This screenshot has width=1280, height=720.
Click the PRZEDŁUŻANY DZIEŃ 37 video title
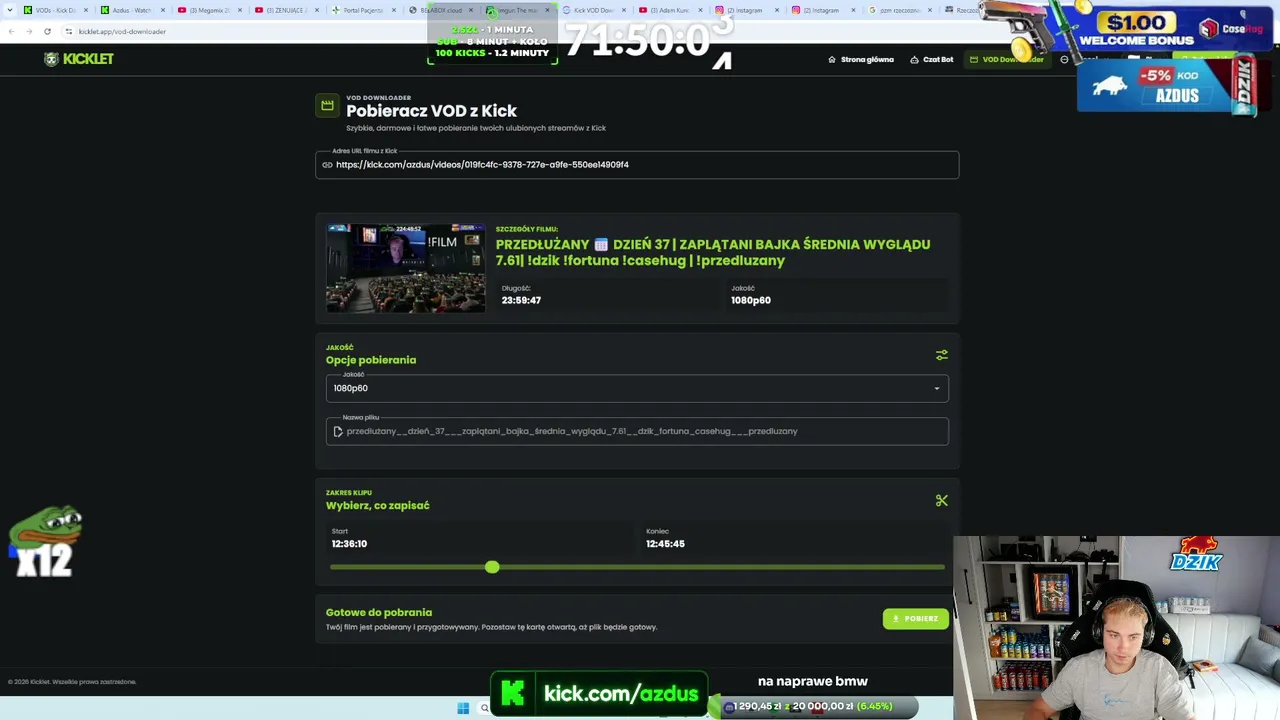[x=713, y=252]
